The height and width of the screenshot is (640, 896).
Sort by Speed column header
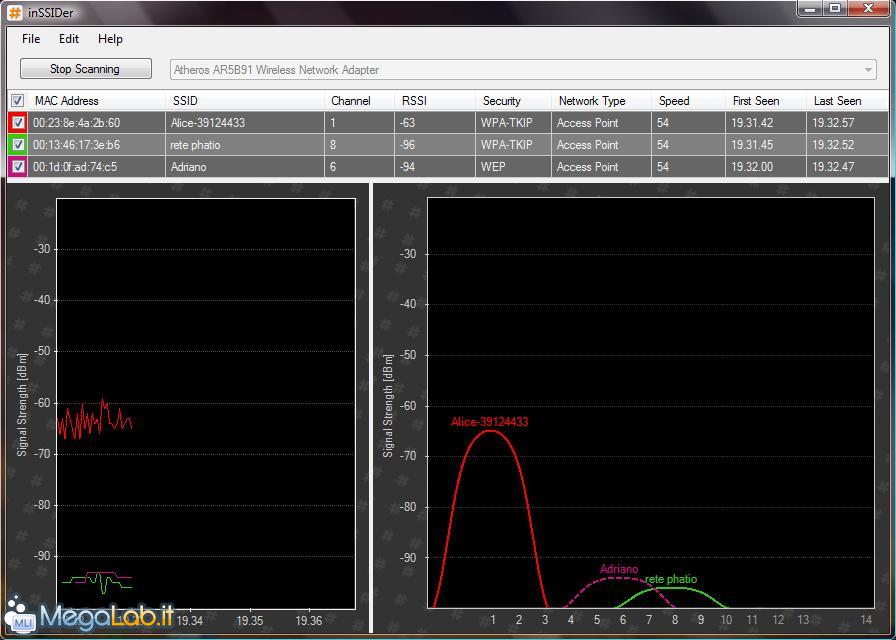pyautogui.click(x=674, y=101)
